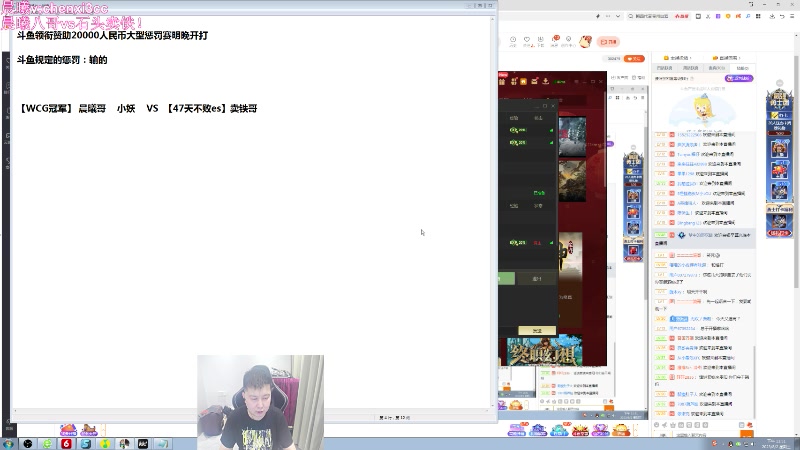The width and height of the screenshot is (800, 450).
Task: Open the system tray clock
Action: 774,444
